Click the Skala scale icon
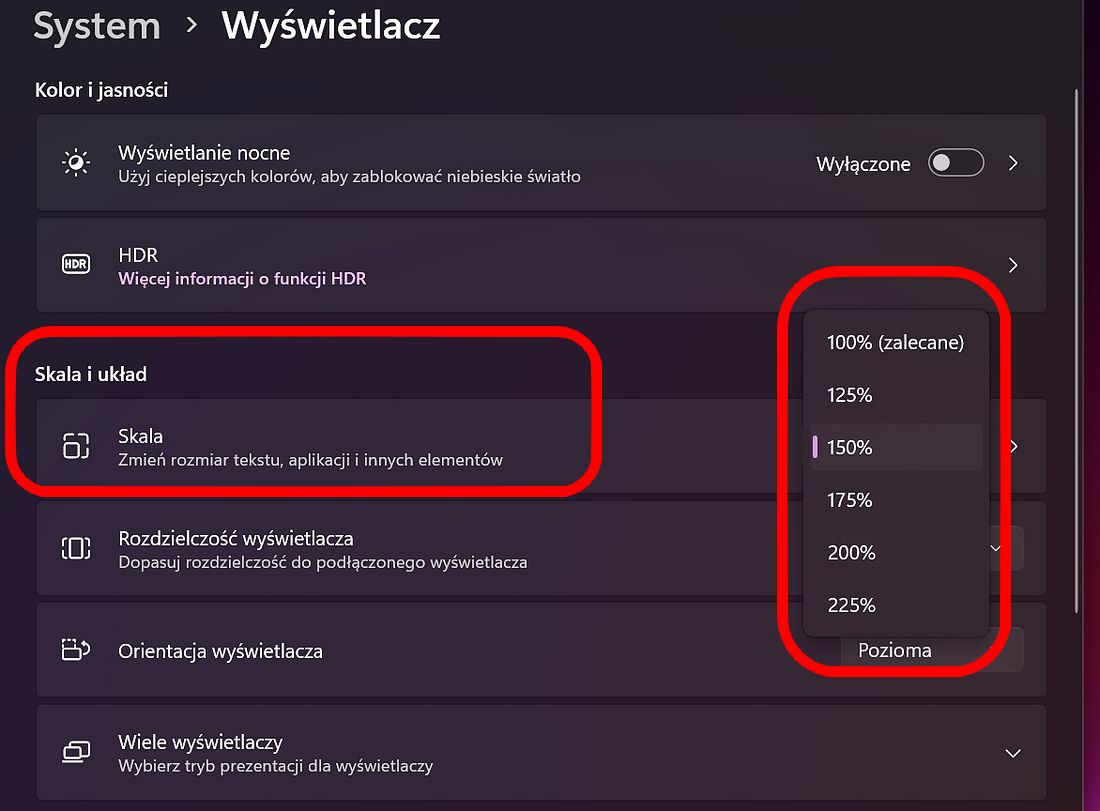This screenshot has height=811, width=1100. point(76,445)
